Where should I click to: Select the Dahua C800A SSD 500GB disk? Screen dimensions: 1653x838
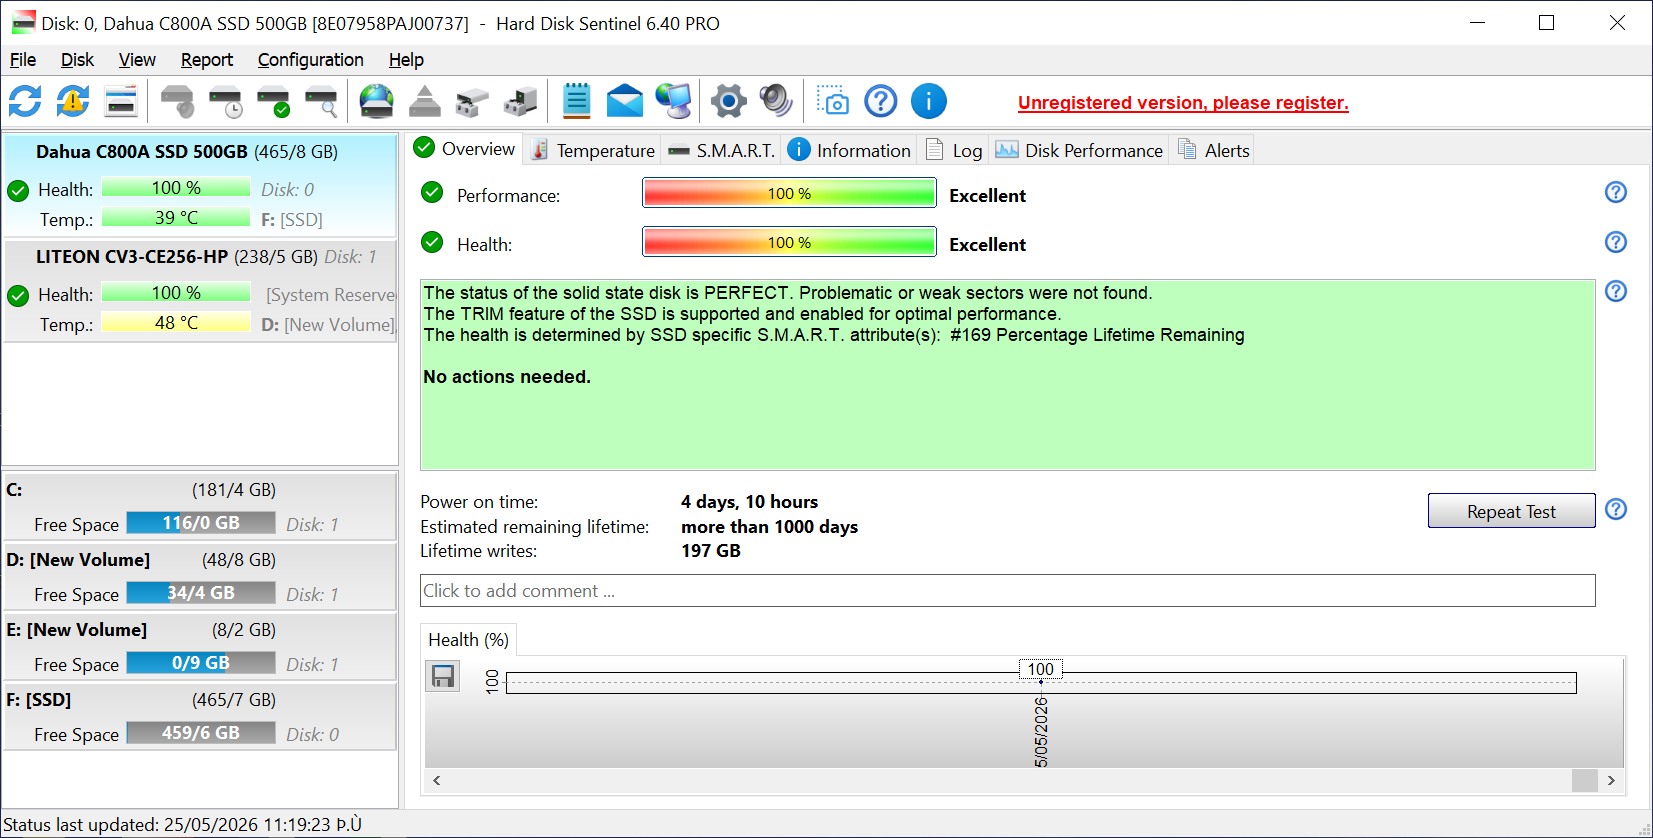[x=200, y=184]
